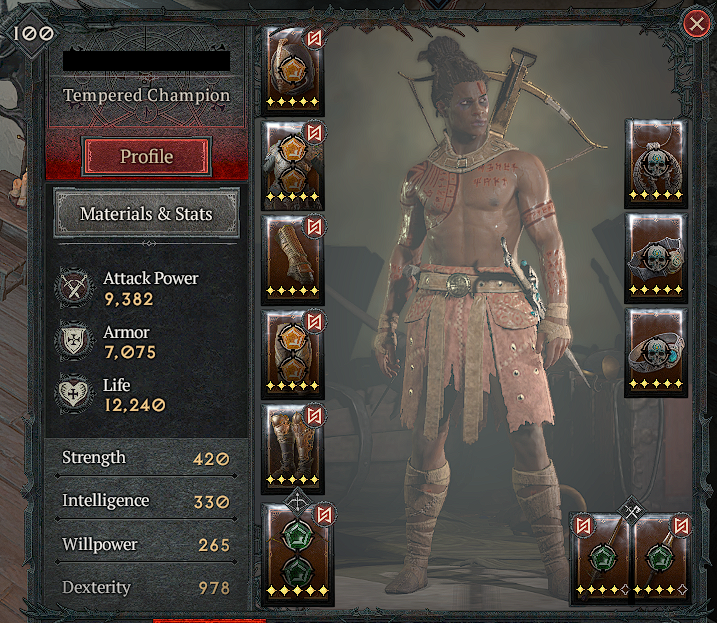Select the ranged weapon crossbow slot
The width and height of the screenshot is (717, 623).
[297, 554]
